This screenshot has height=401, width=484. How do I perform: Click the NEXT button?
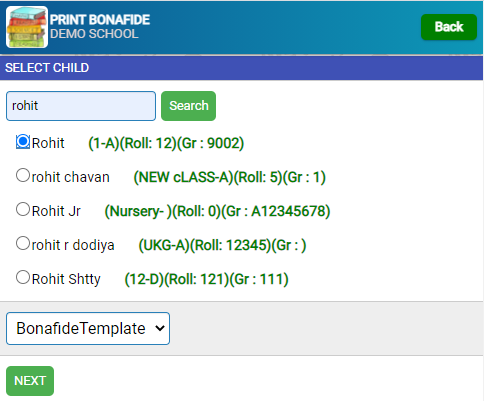30,381
